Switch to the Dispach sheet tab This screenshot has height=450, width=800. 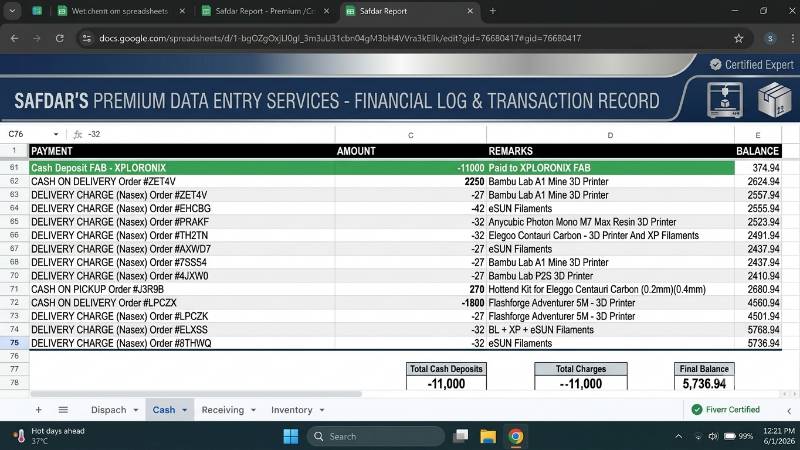(108, 410)
